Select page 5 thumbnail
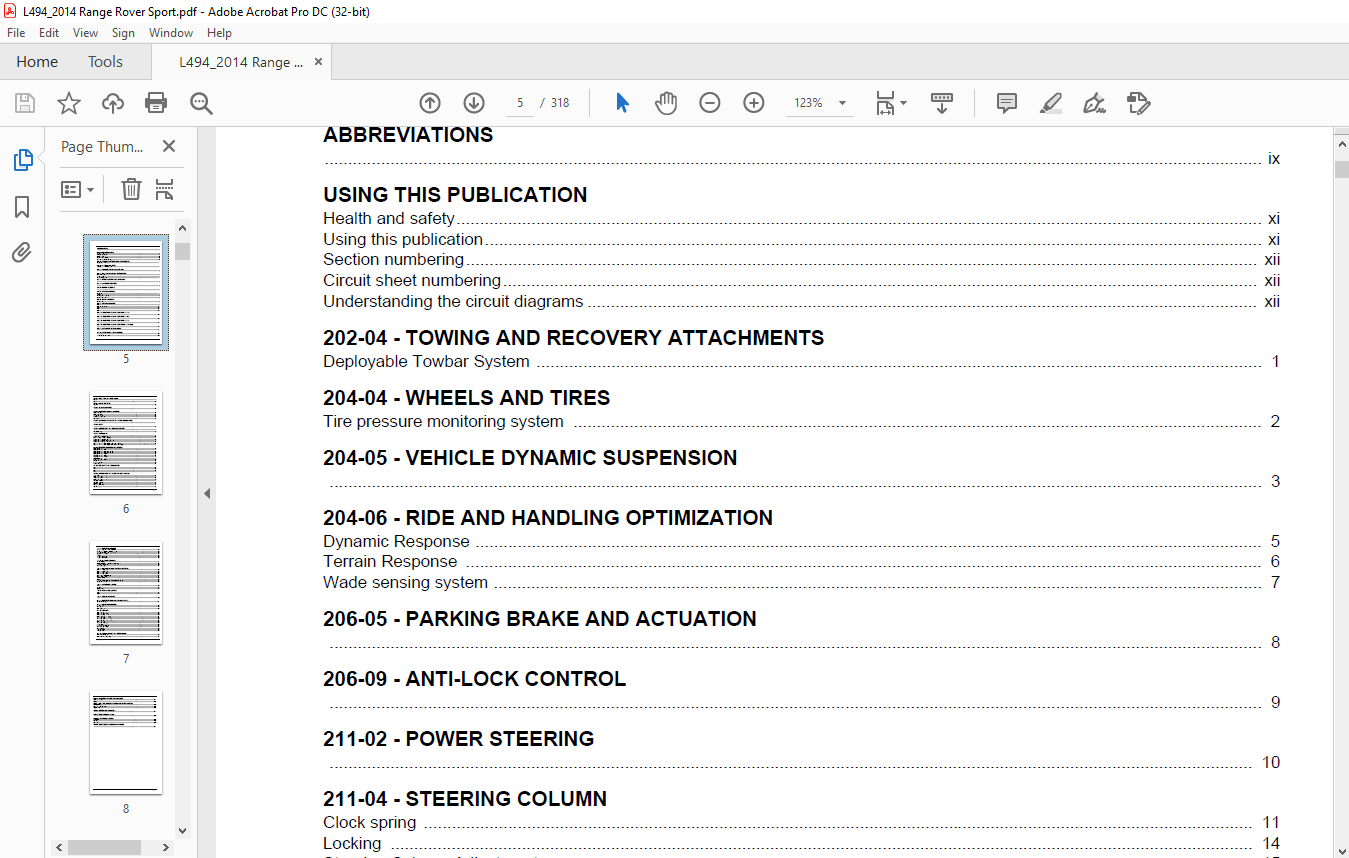 tap(126, 292)
